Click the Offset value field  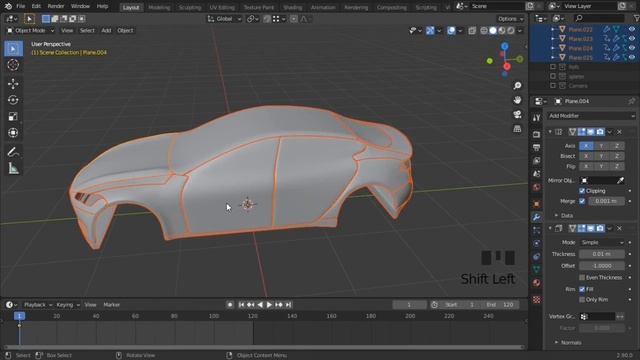click(x=602, y=266)
